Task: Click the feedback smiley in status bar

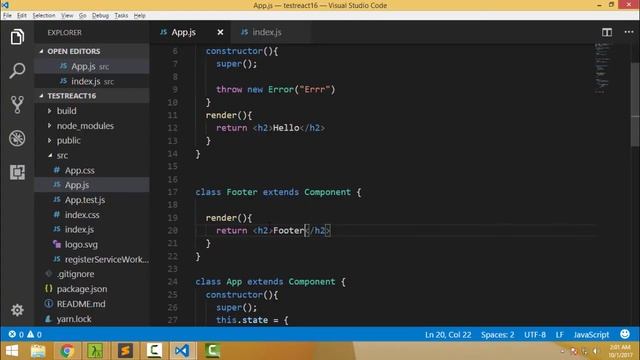Action: click(x=624, y=334)
